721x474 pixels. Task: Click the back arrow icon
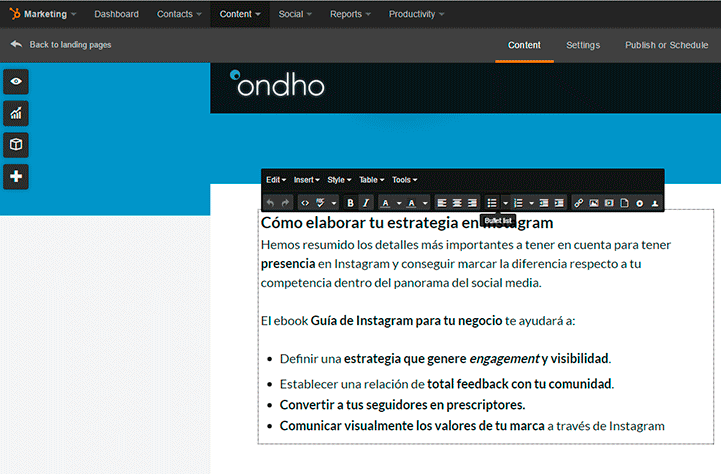pyautogui.click(x=16, y=44)
